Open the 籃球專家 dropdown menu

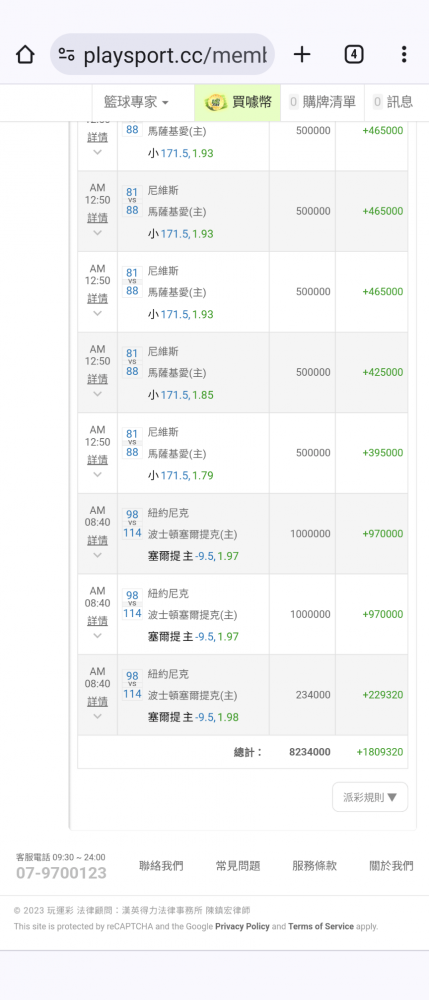pos(136,102)
